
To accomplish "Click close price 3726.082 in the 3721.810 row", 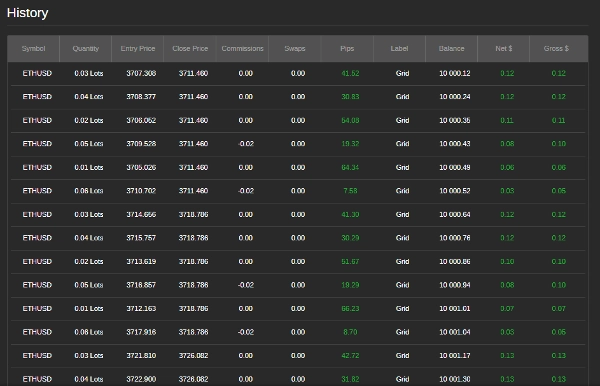I will (x=193, y=355).
